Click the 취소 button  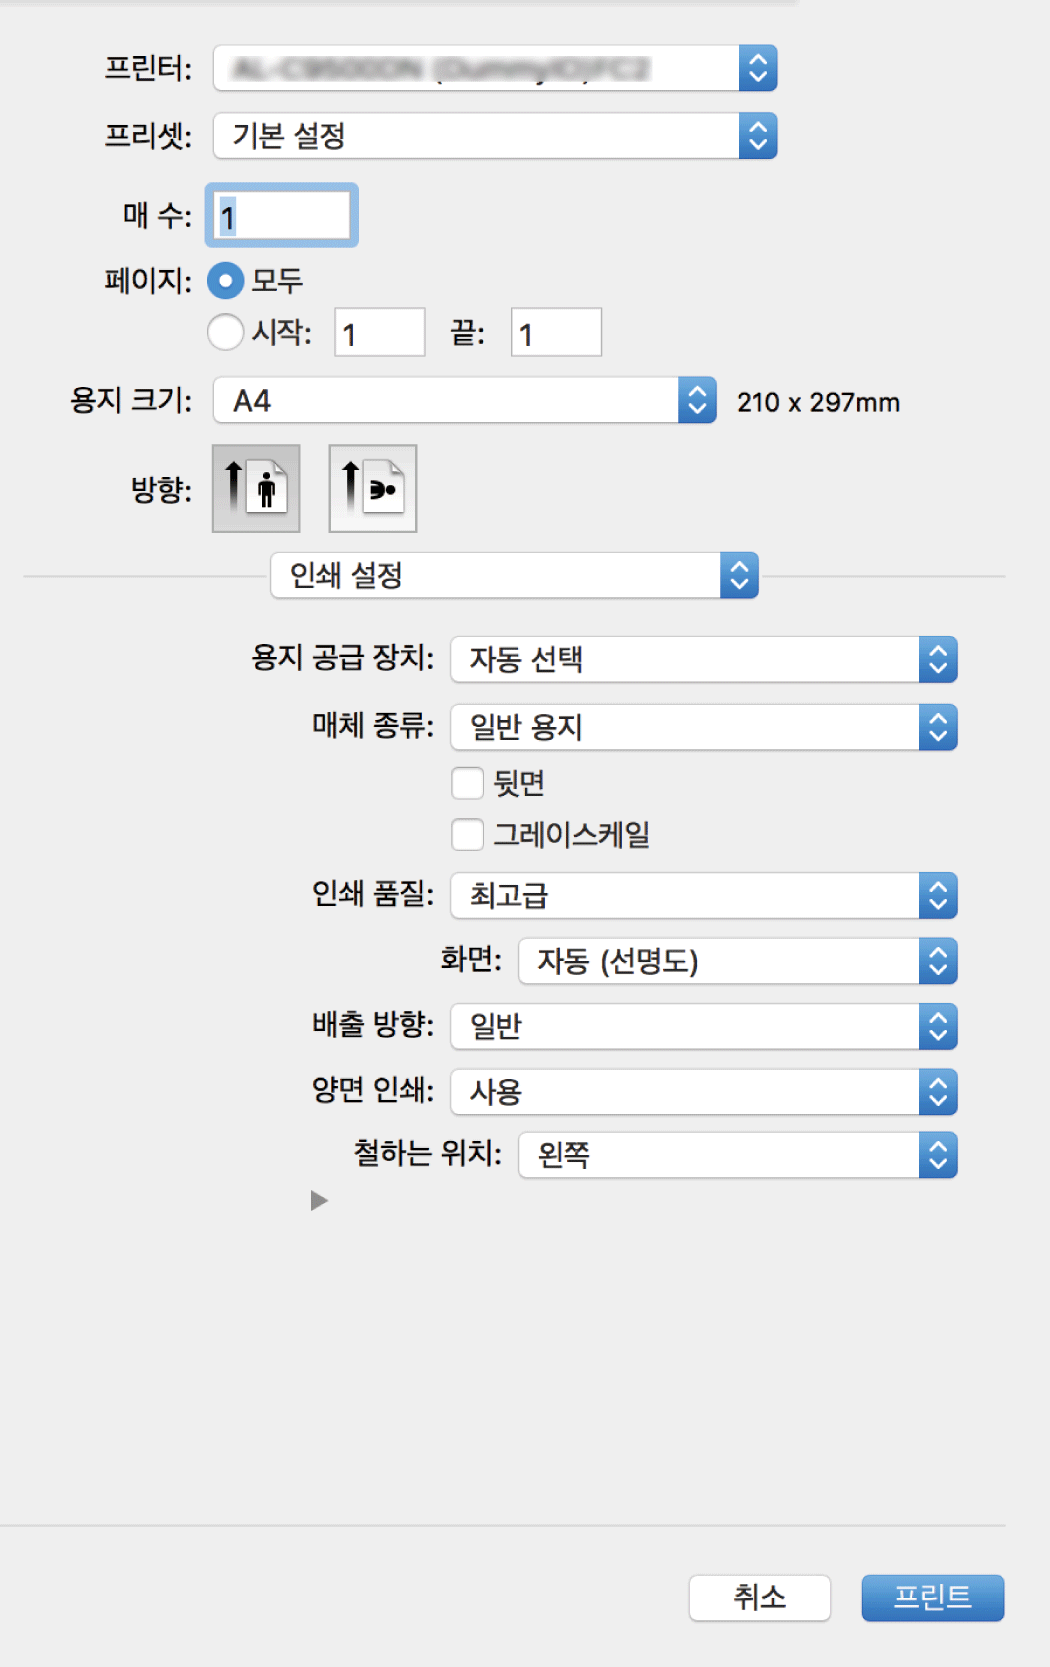pos(759,1597)
